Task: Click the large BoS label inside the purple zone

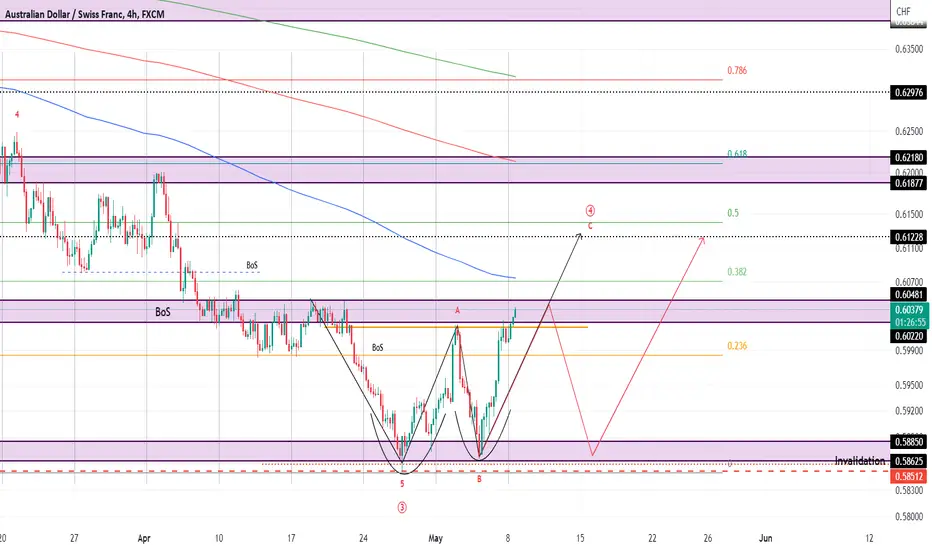Action: [162, 312]
